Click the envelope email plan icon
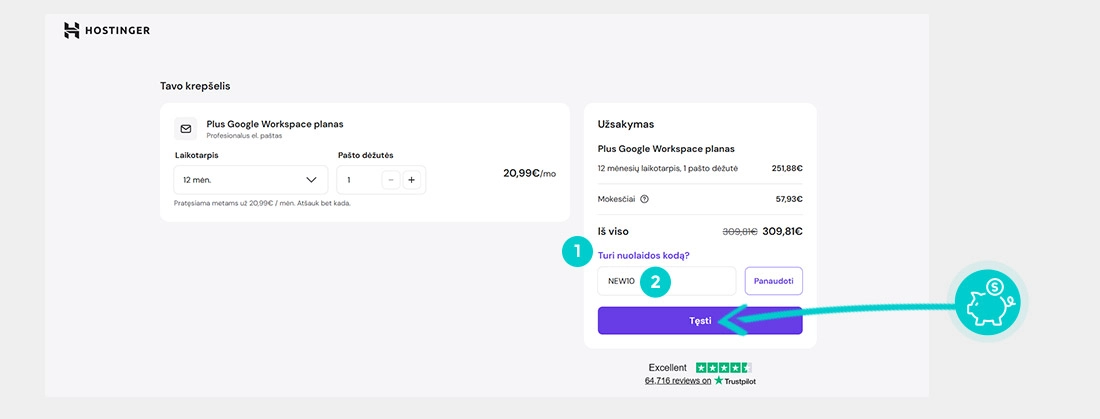Viewport: 1100px width, 419px height. (186, 129)
